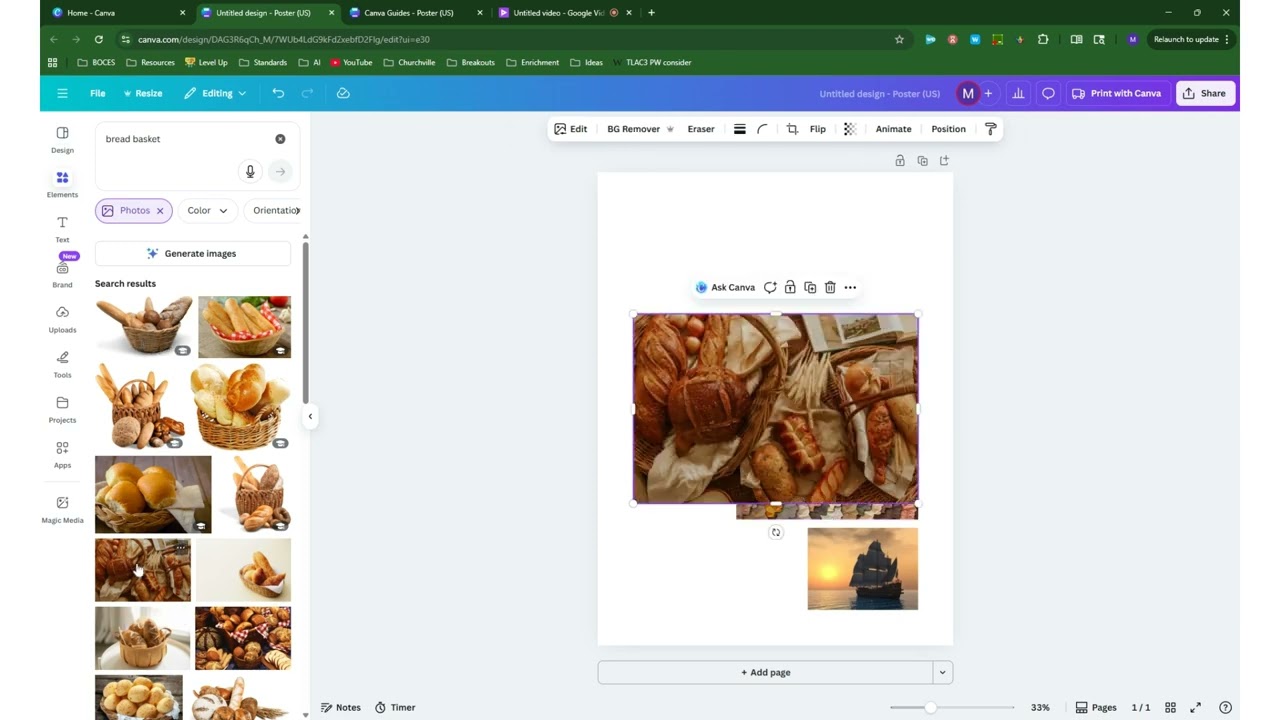The width and height of the screenshot is (1280, 720).
Task: Open grid view of pages
Action: [1170, 707]
